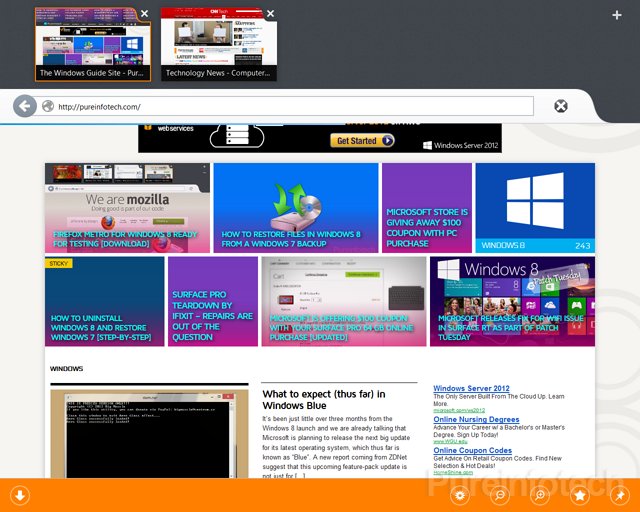Go back with the back arrow button
Image resolution: width=640 pixels, height=512 pixels.
point(25,107)
